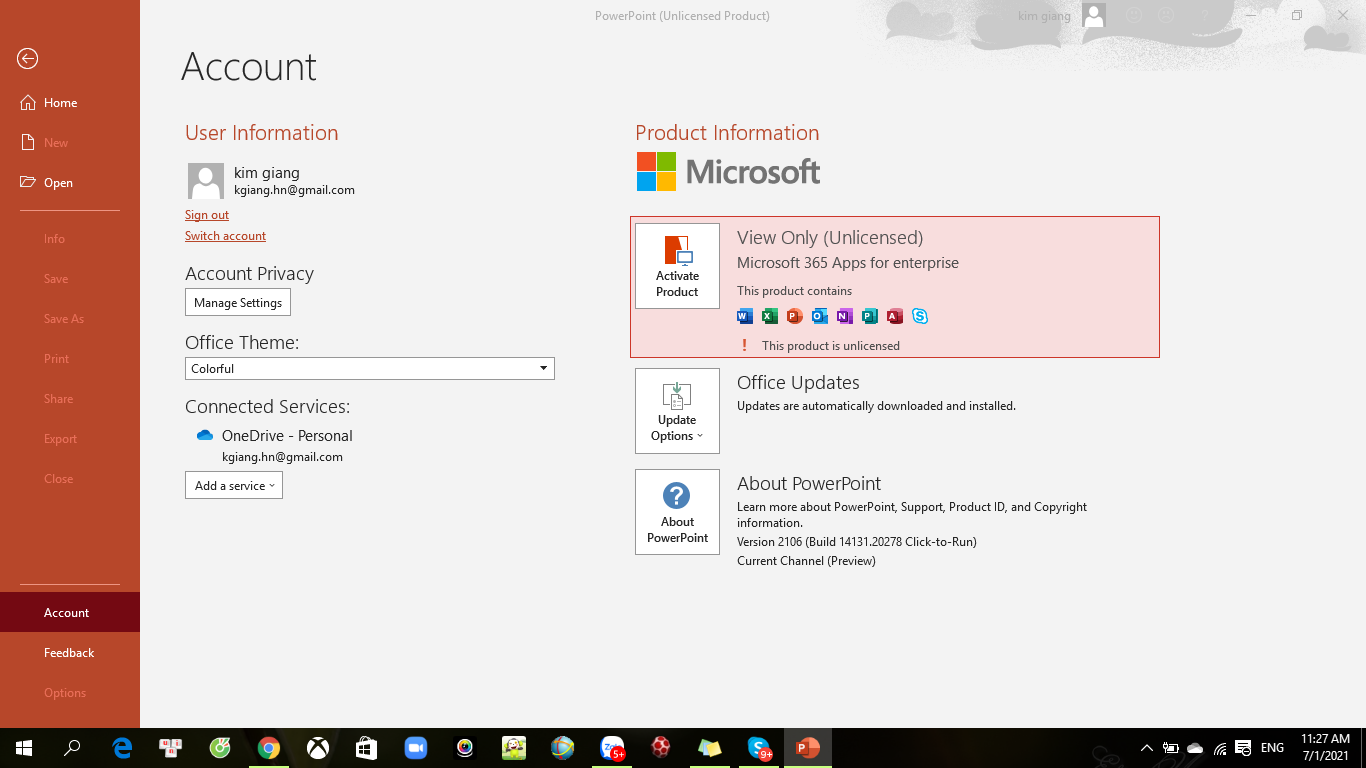This screenshot has width=1366, height=768.
Task: Click the Excel icon in product contents
Action: pos(769,316)
